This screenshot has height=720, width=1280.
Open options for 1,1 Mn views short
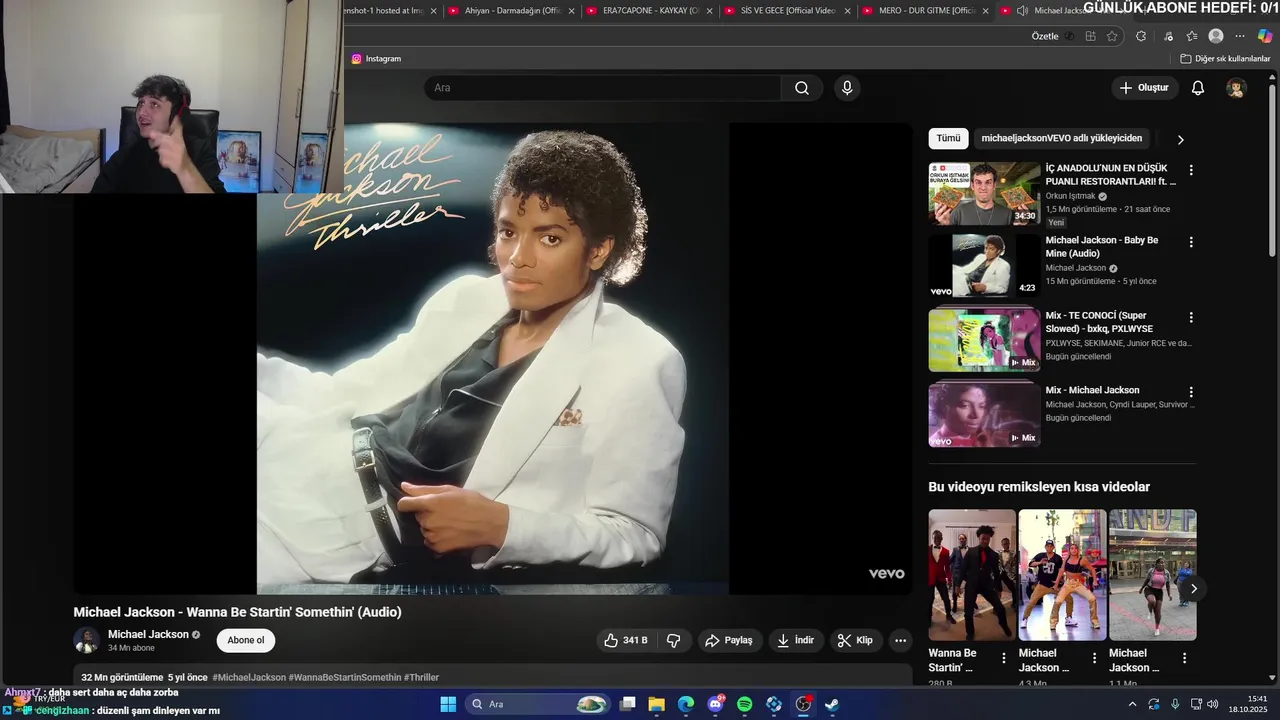pyautogui.click(x=1184, y=658)
